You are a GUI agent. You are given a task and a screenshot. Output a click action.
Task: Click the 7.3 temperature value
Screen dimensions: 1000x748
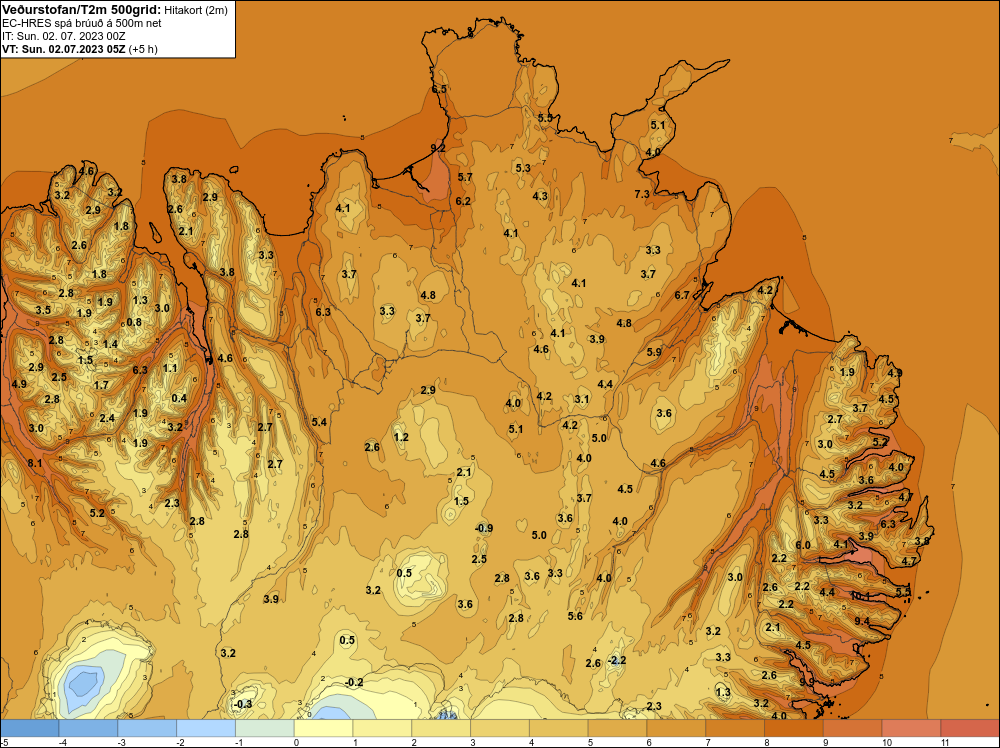pos(642,194)
